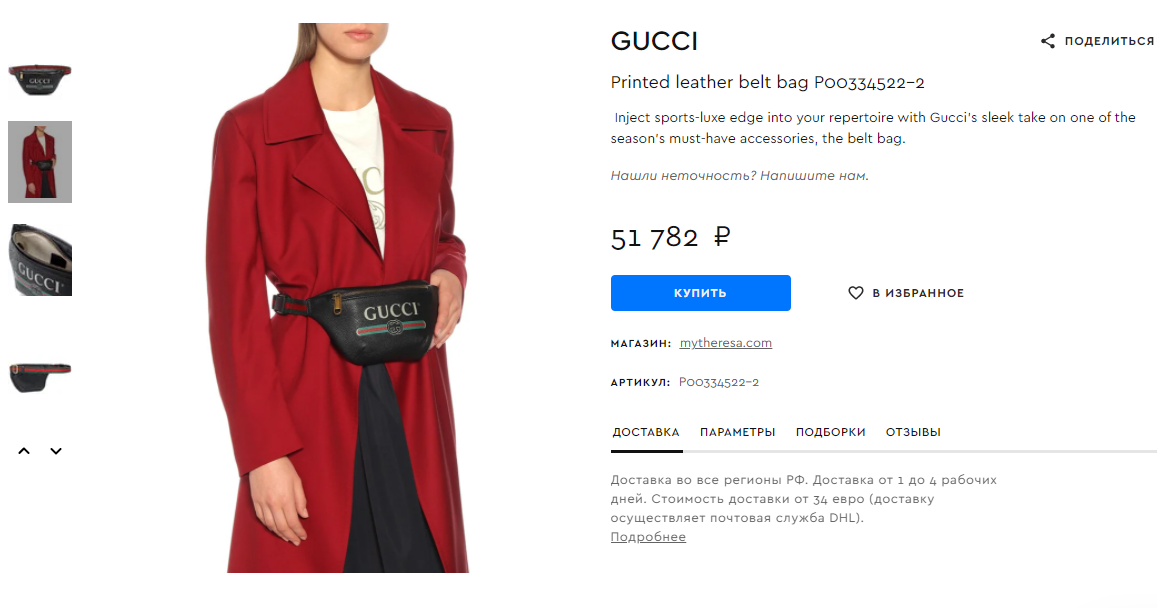Add item via В ИЗБРАННОЕ
Screen dimensions: 1157x608
pos(905,293)
